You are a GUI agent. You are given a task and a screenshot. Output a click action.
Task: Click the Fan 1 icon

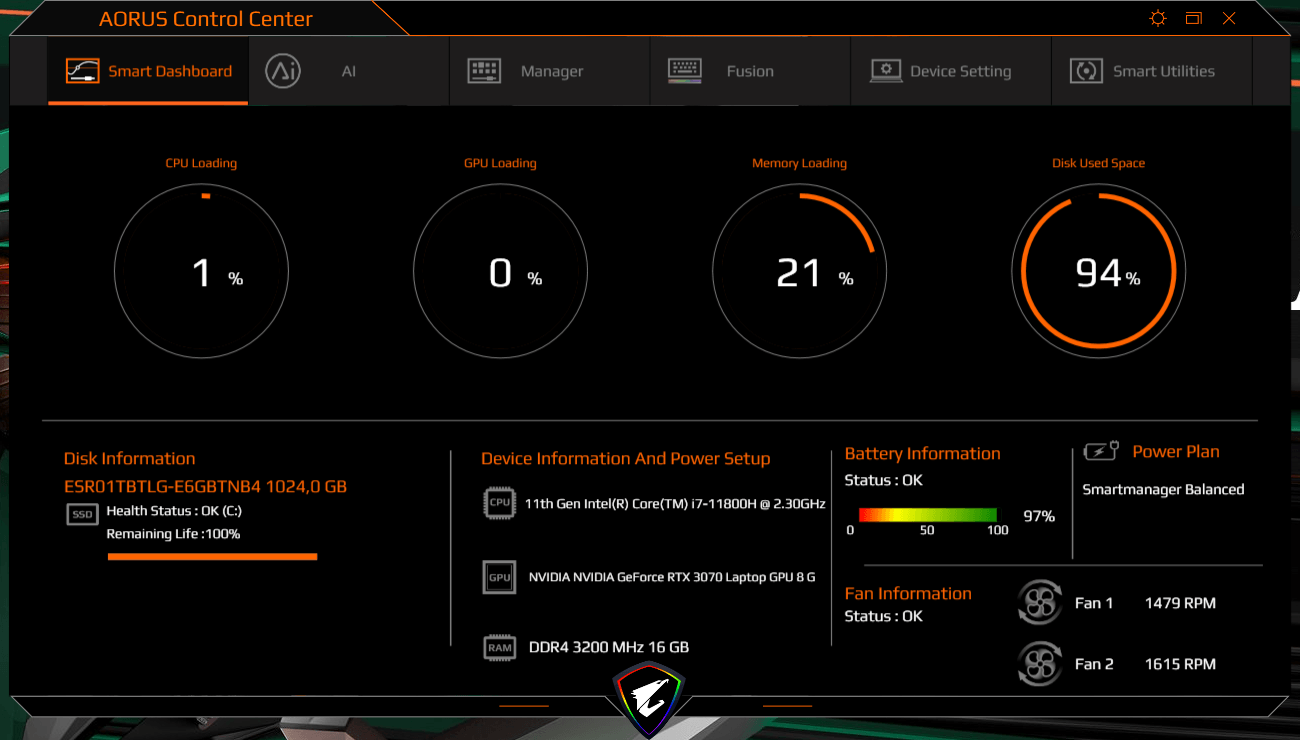(1039, 603)
